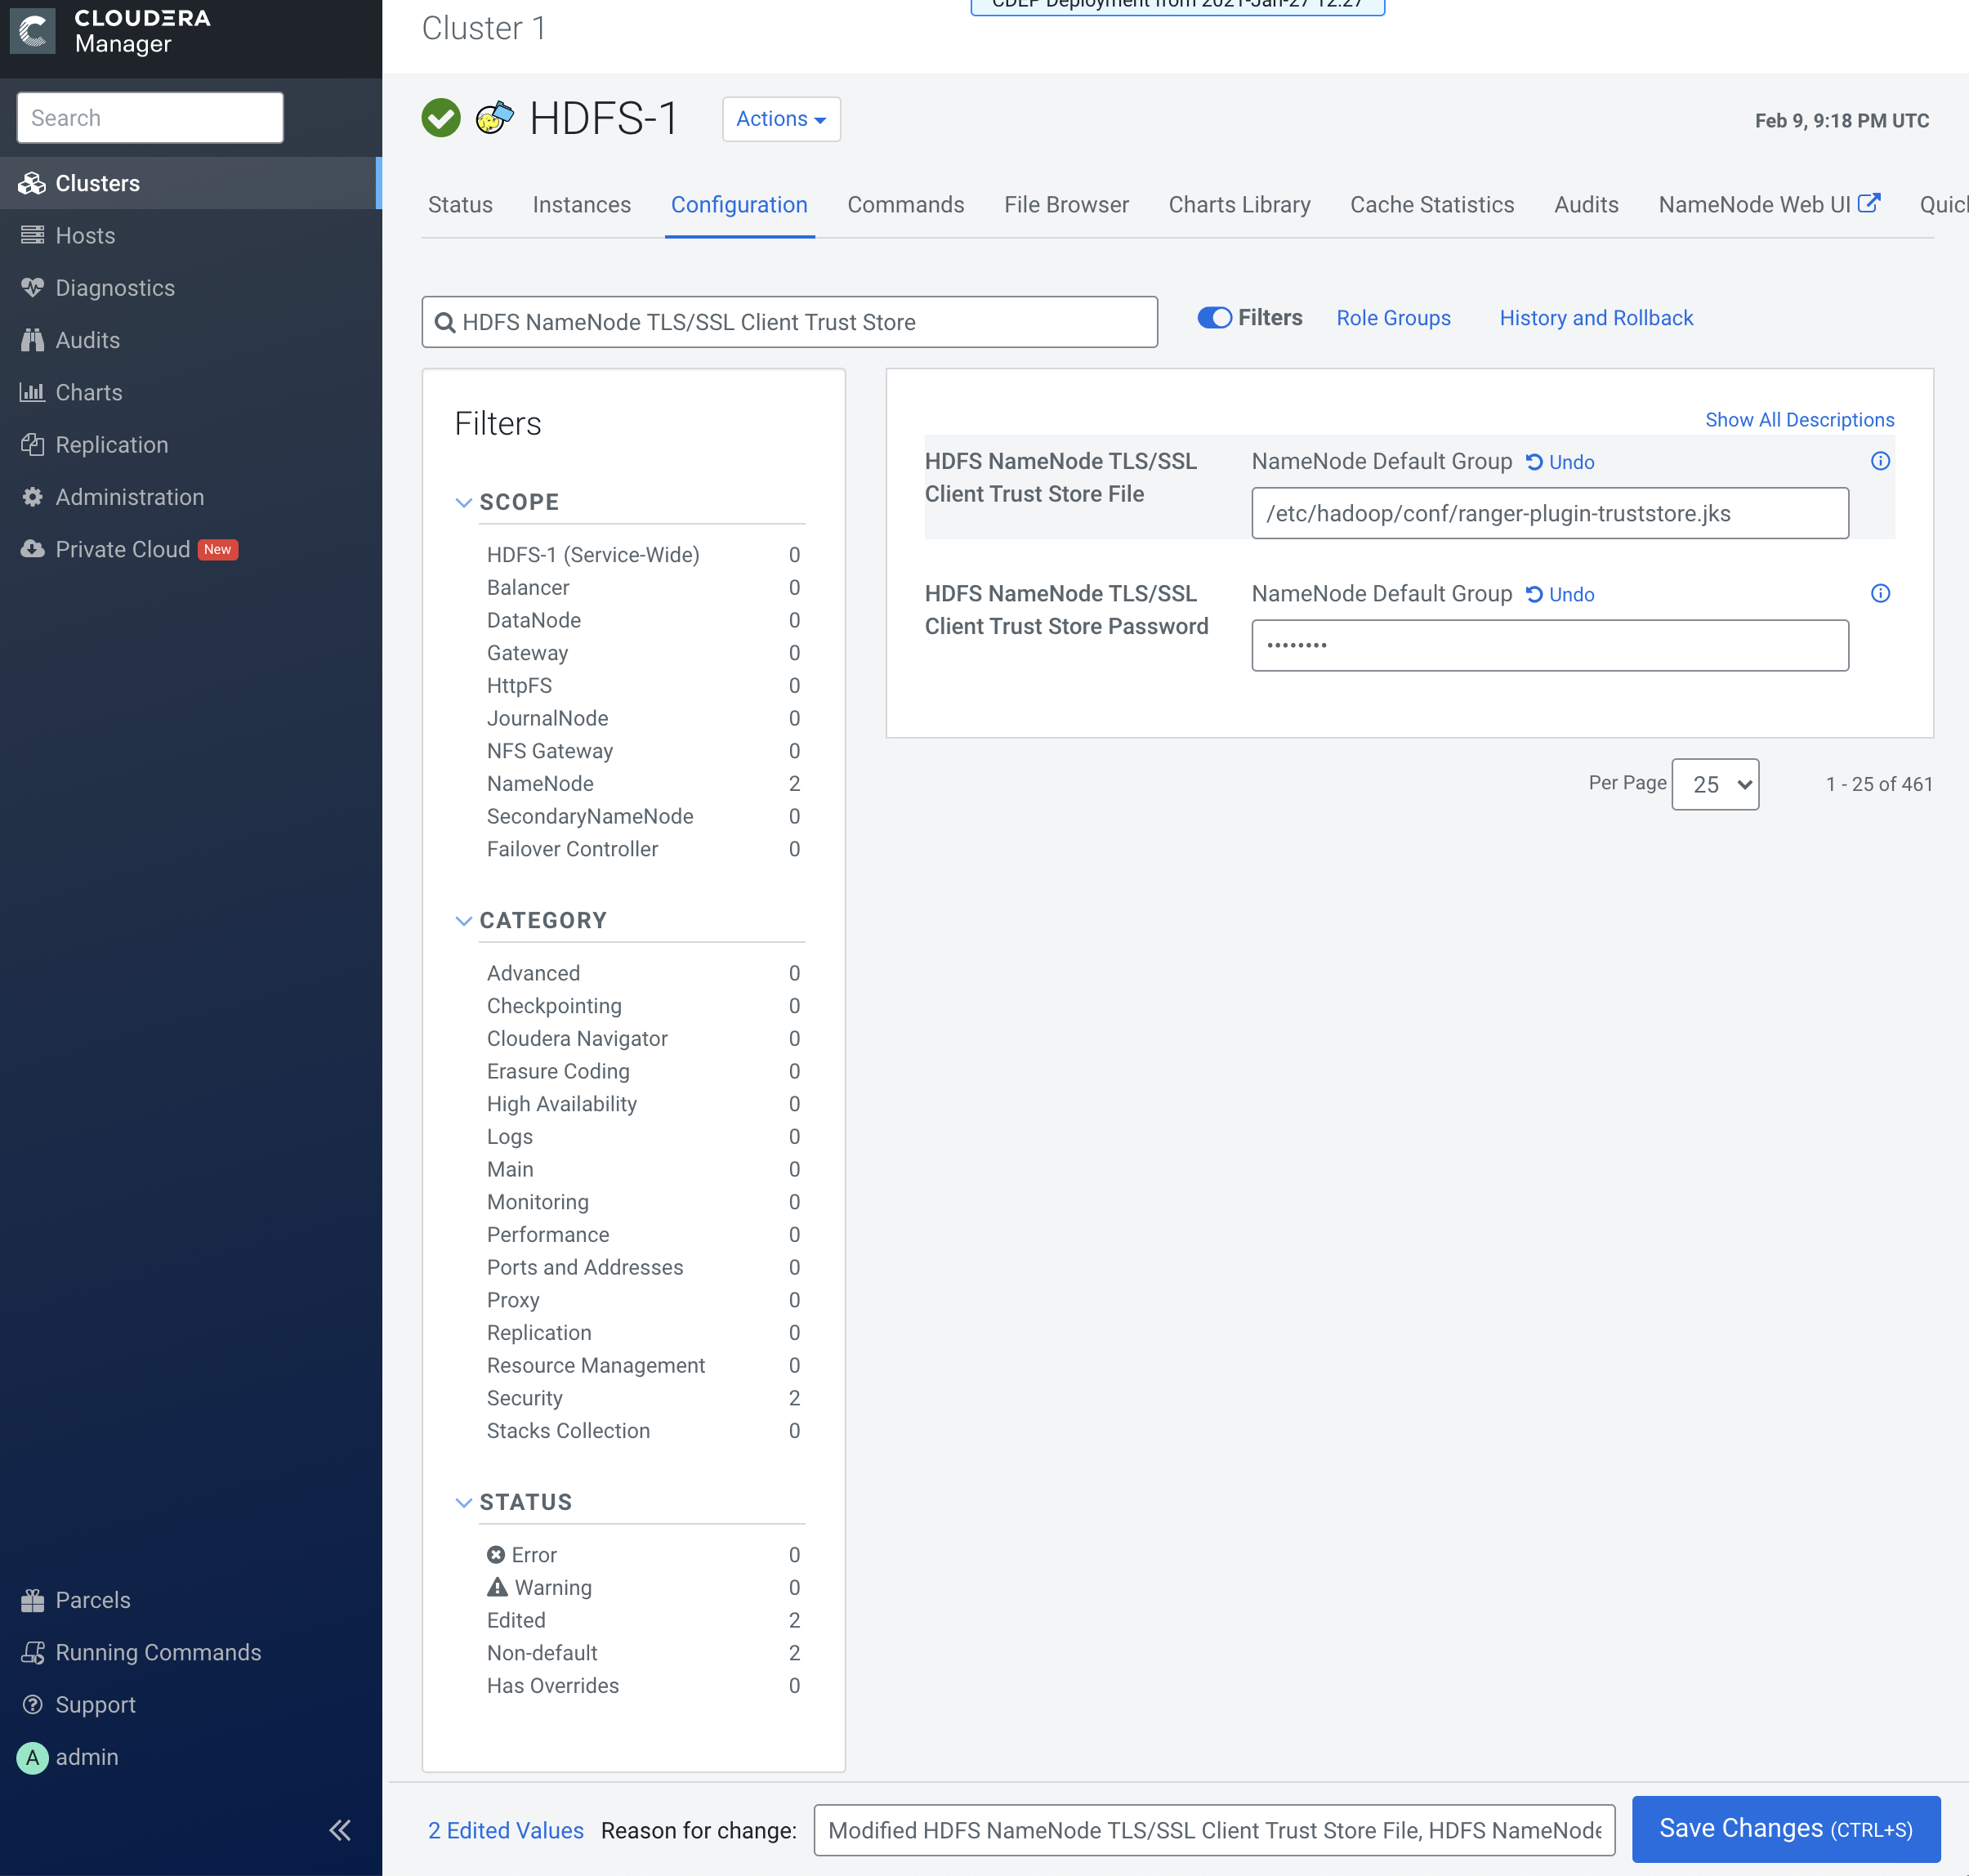Click Save Changes button
This screenshot has height=1876, width=1969.
pos(1786,1829)
